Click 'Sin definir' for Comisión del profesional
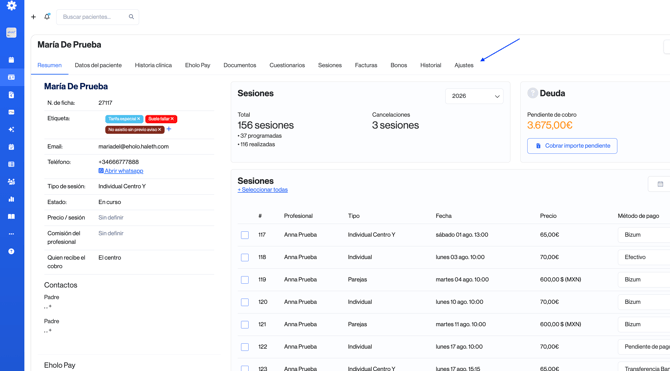 coord(111,233)
